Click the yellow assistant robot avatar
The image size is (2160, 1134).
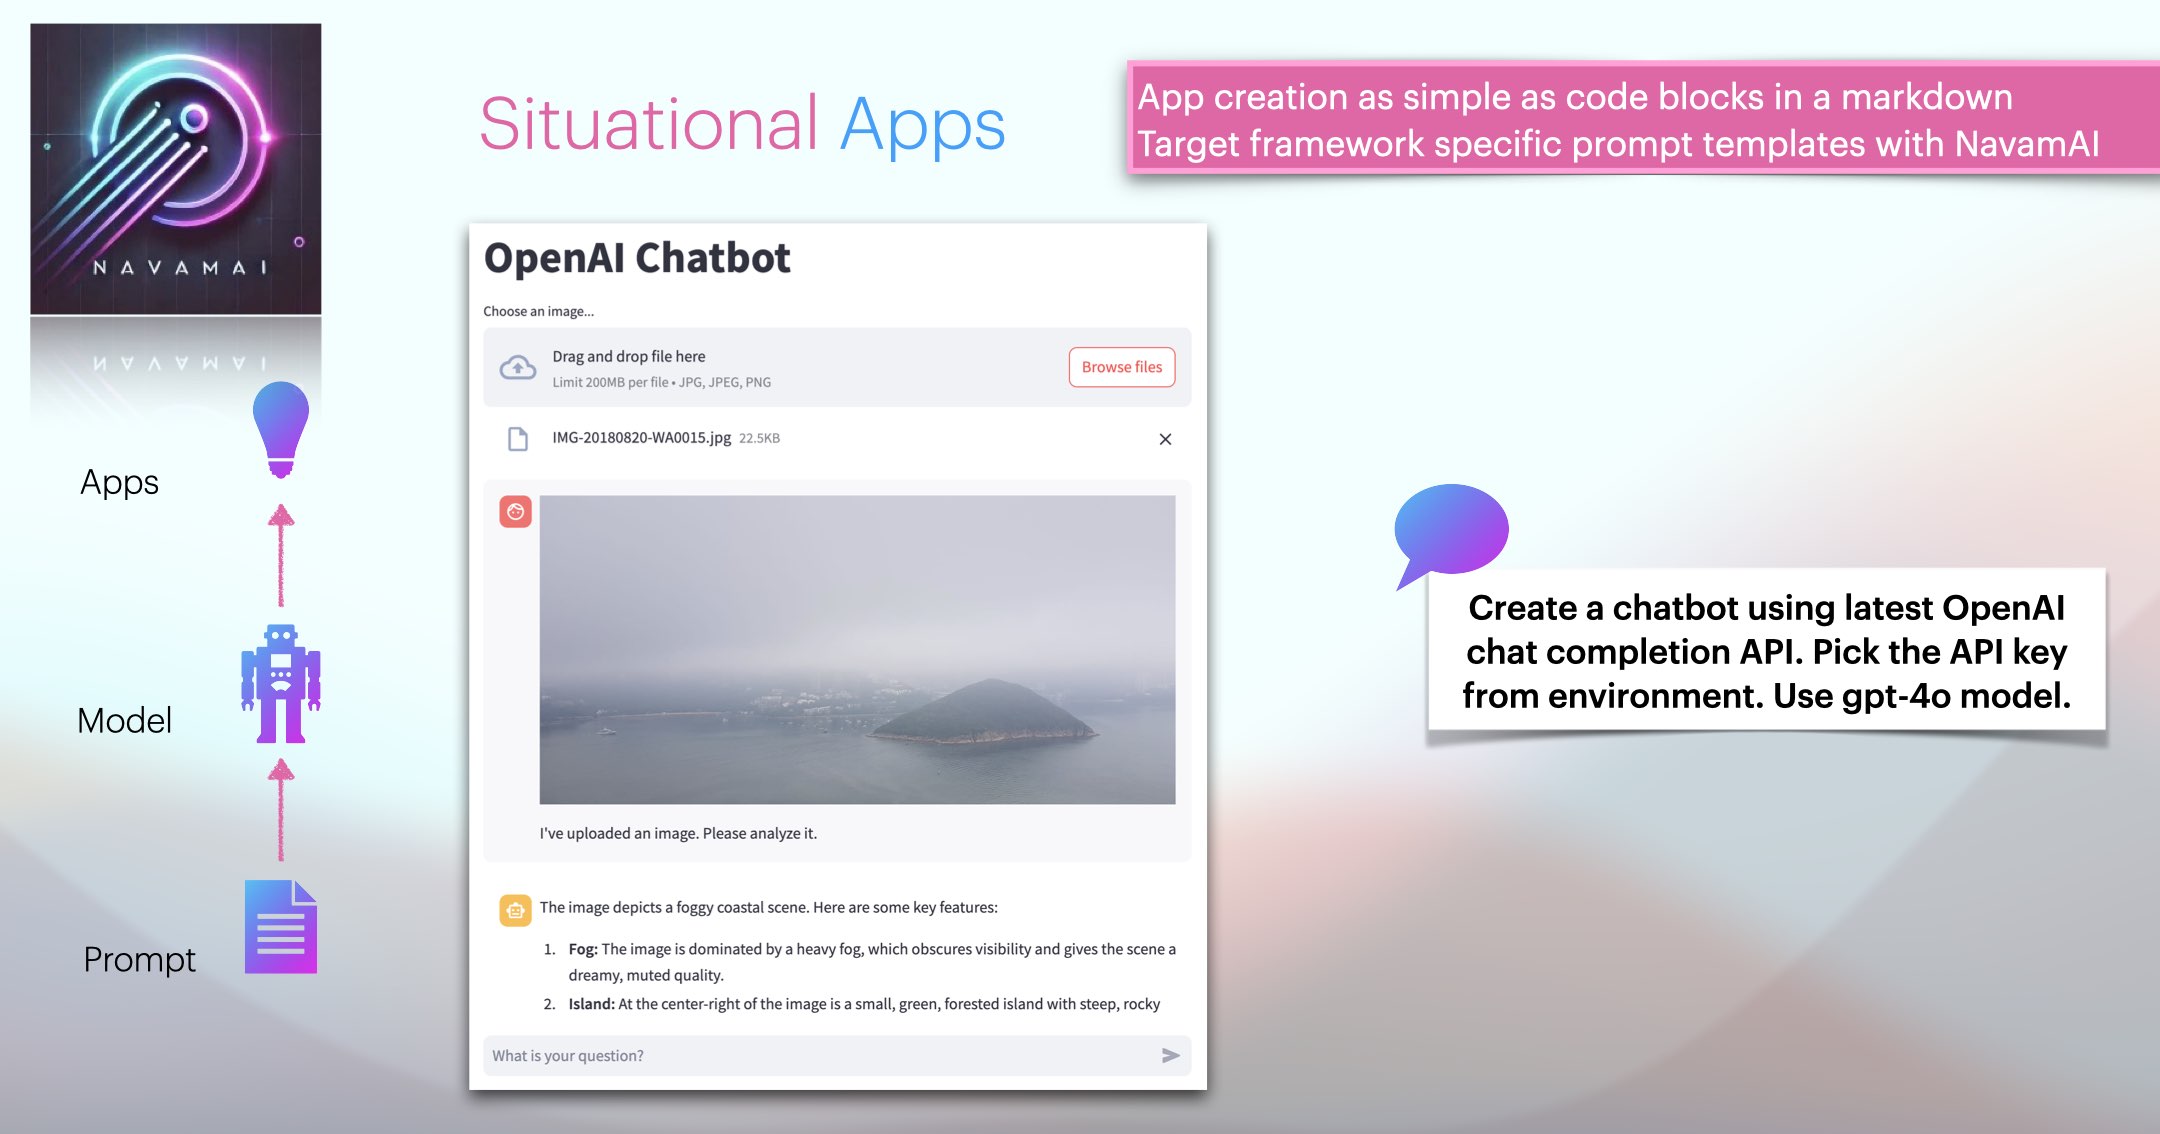point(515,910)
